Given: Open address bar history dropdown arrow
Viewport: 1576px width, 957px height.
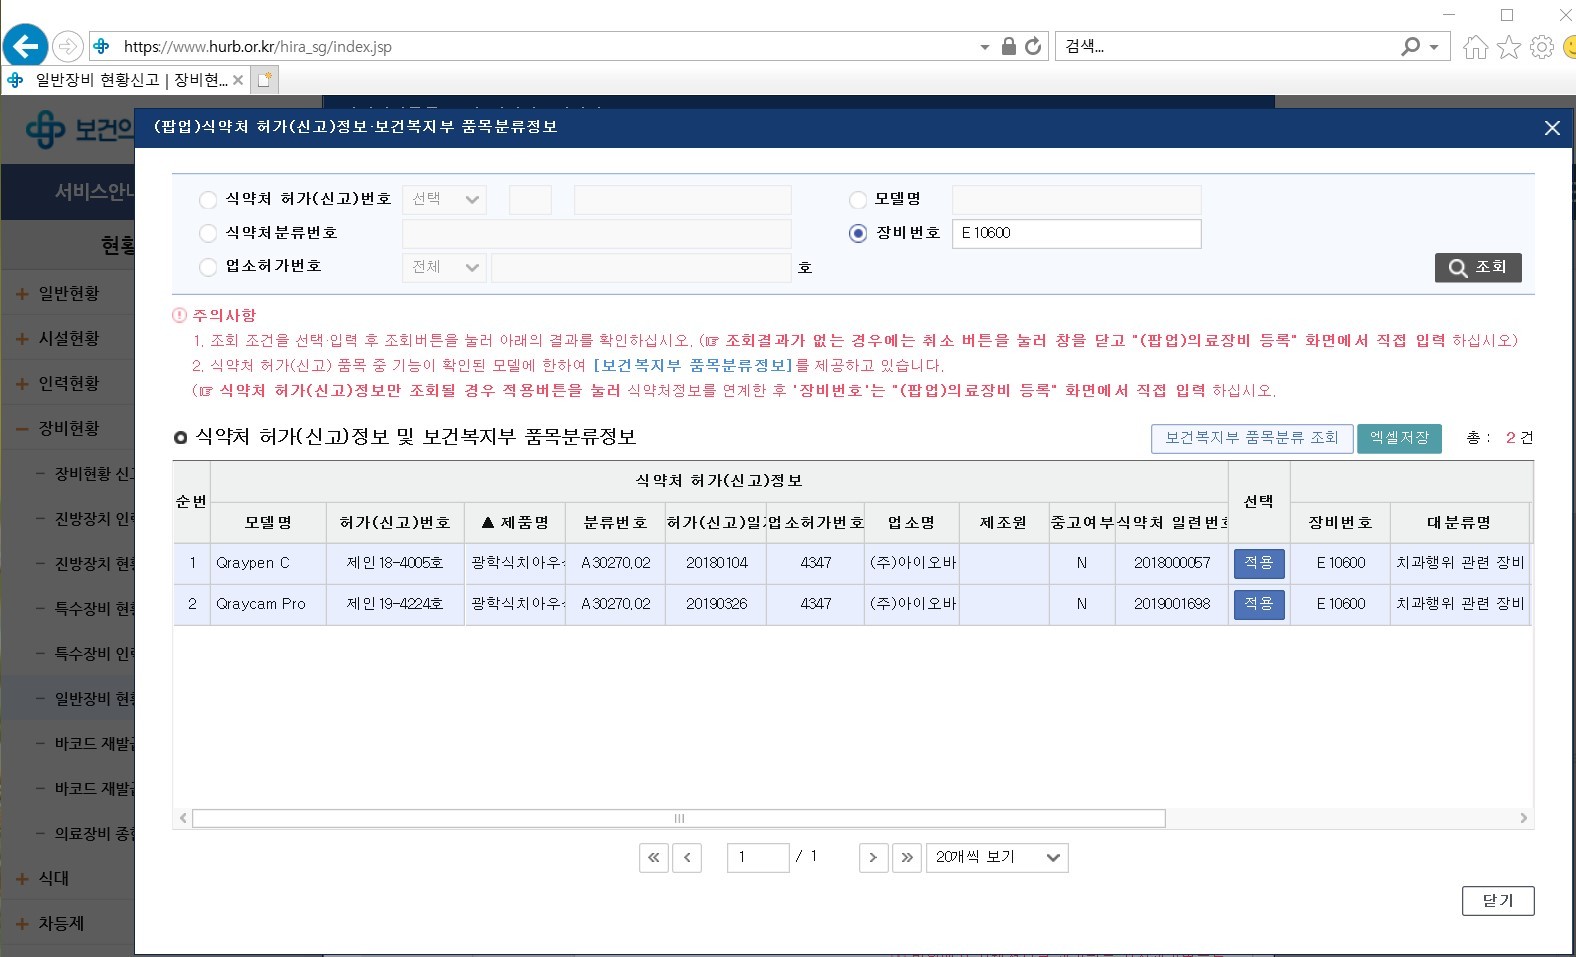Looking at the screenshot, I should (985, 47).
